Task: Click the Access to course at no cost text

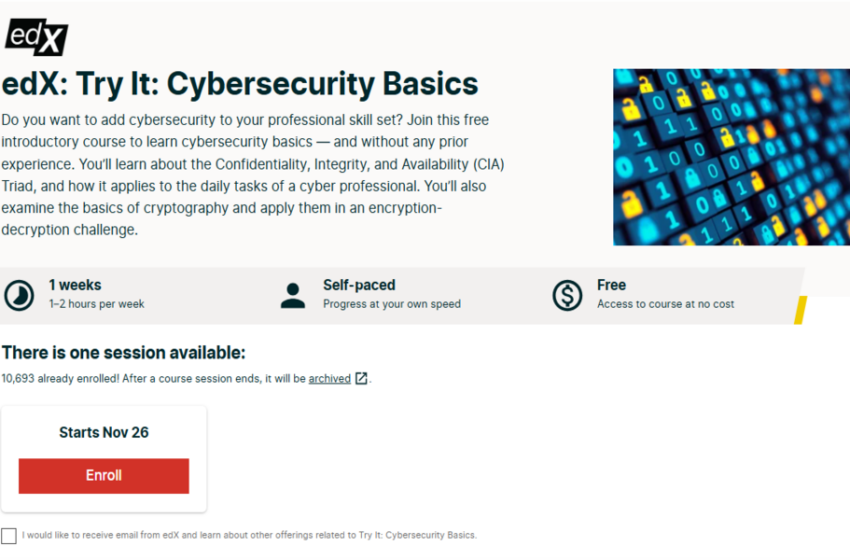Action: coord(666,304)
